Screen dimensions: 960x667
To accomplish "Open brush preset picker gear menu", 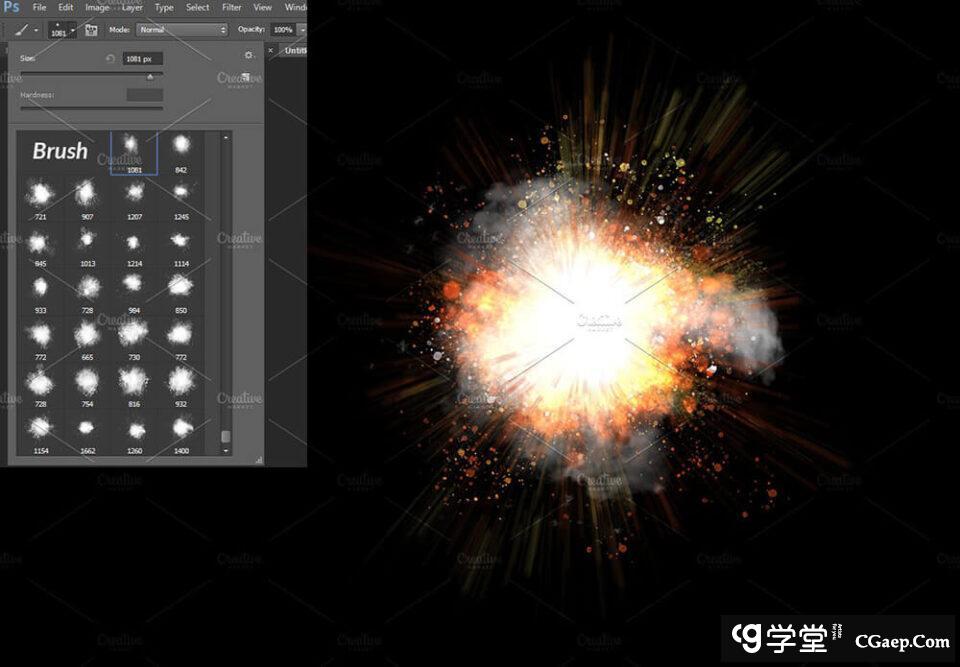I will 249,55.
